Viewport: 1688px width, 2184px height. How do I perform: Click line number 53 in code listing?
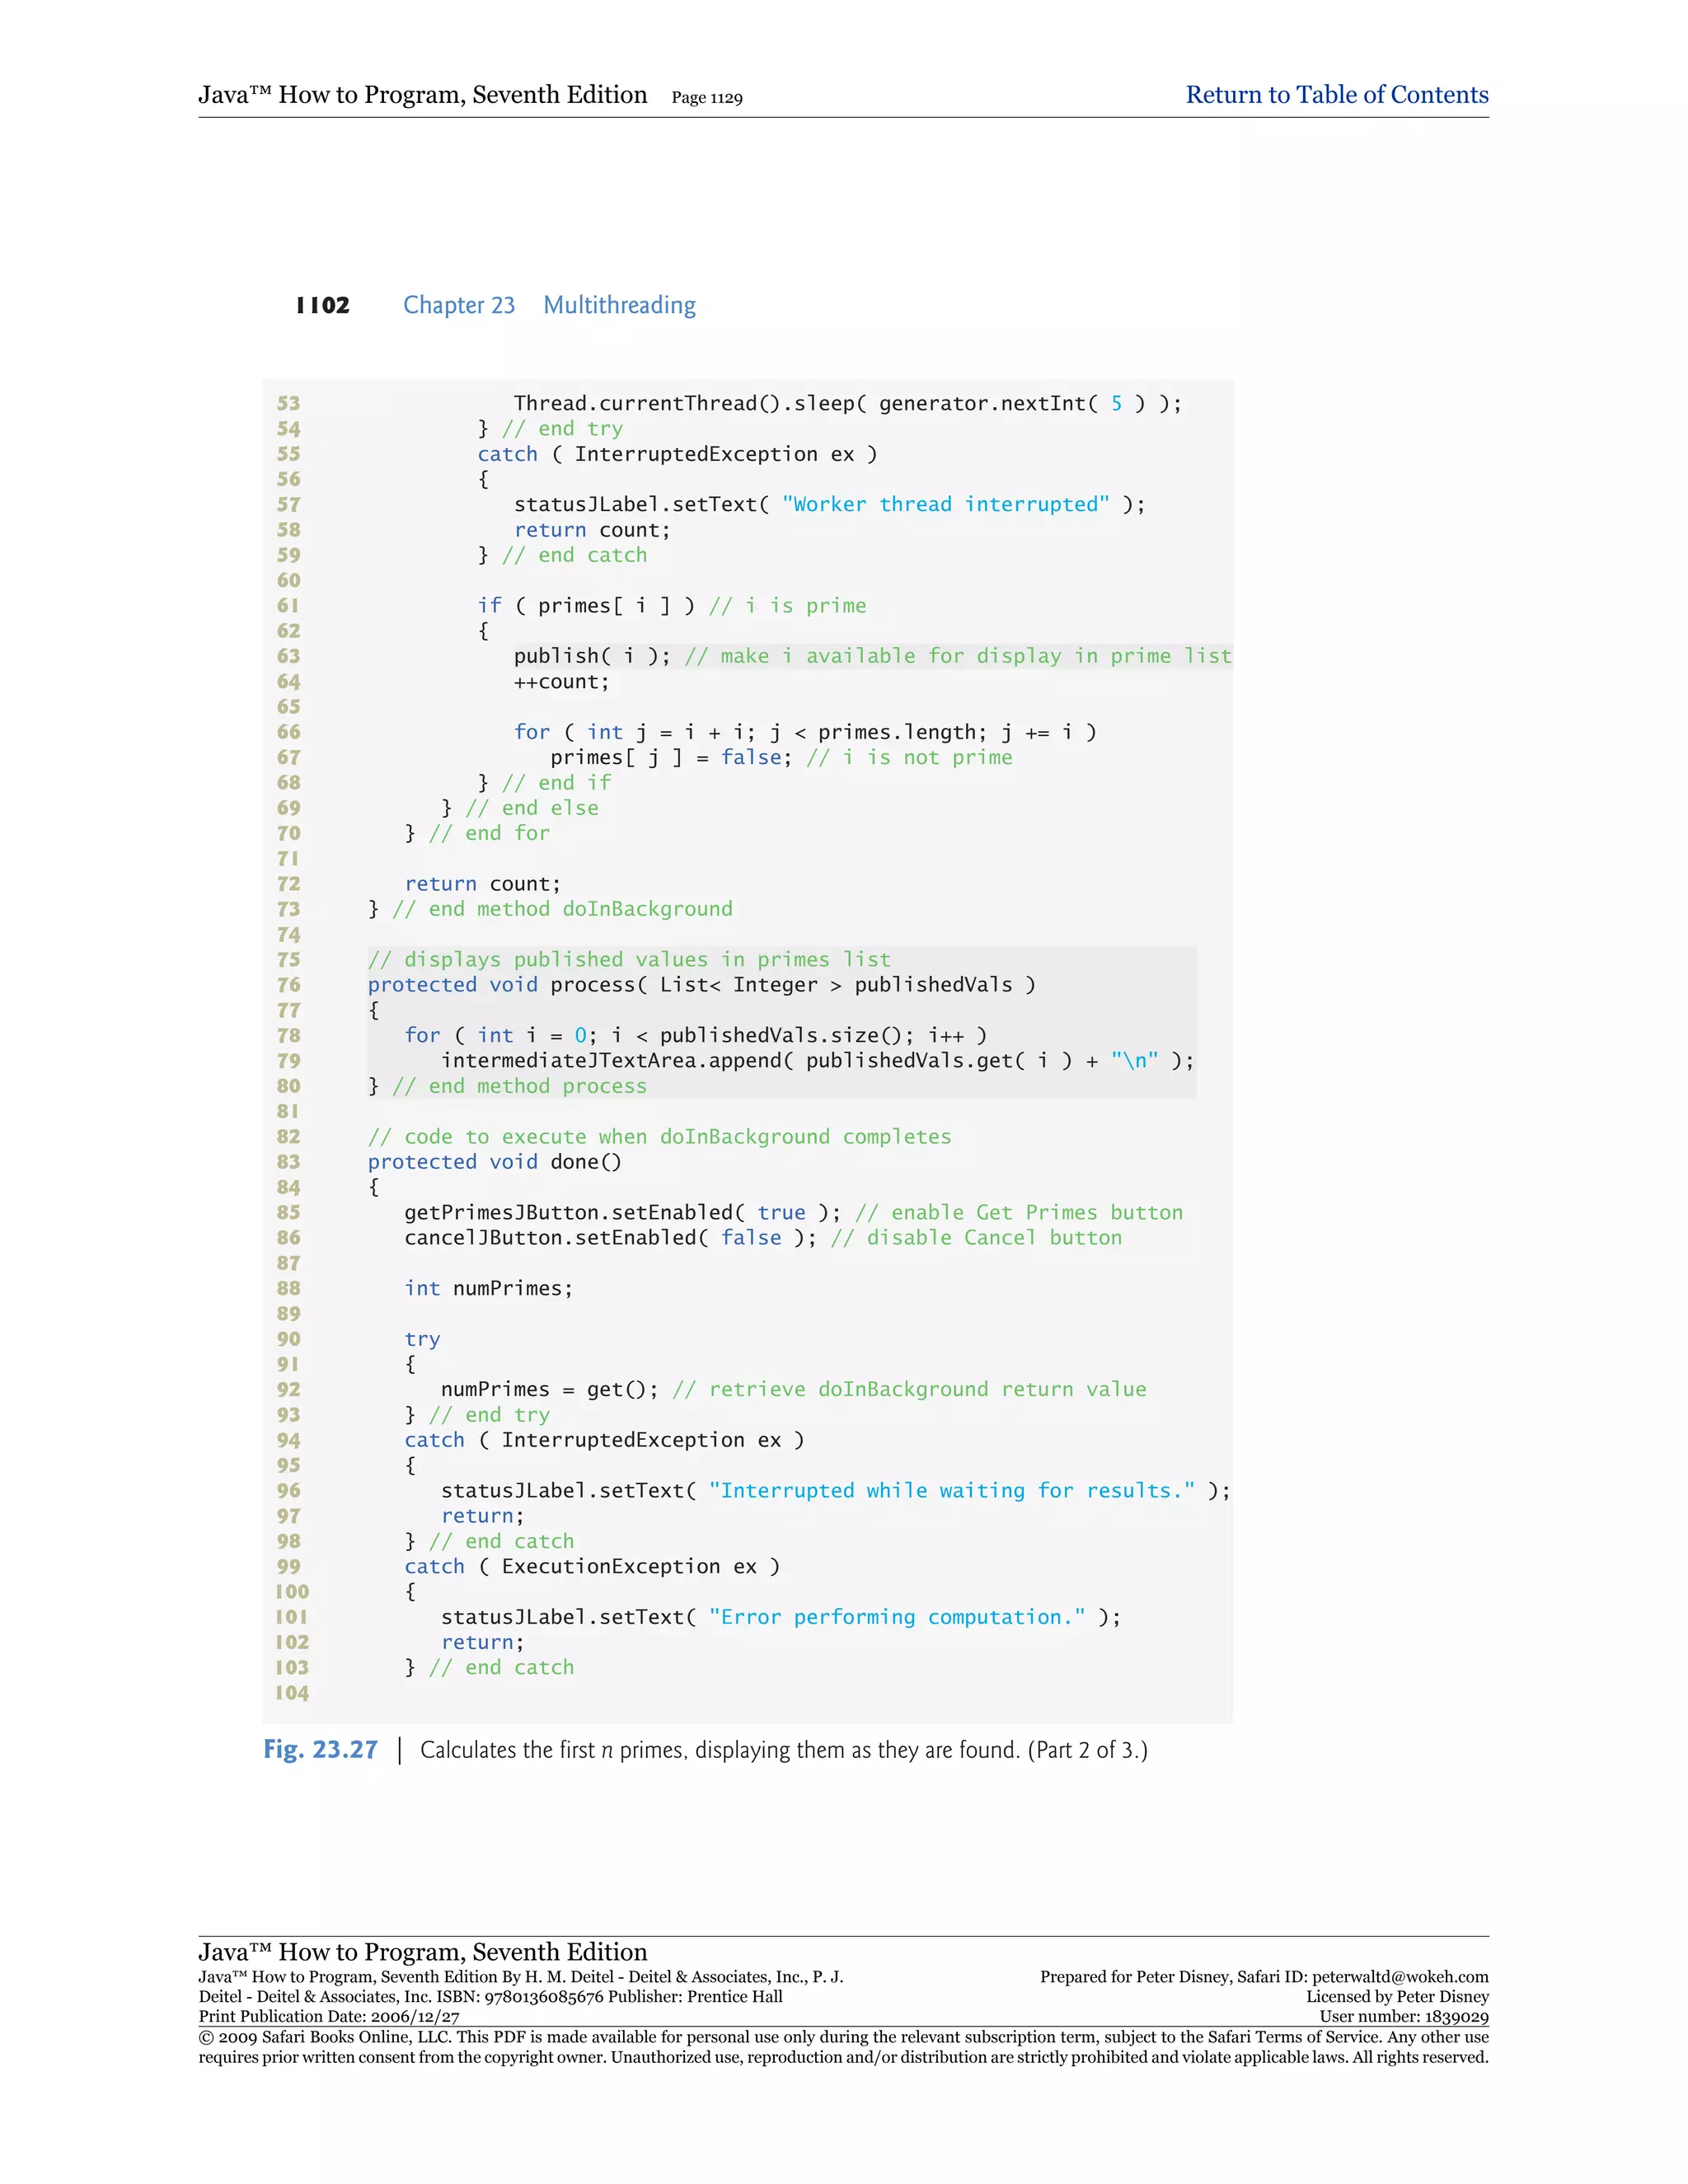point(289,403)
